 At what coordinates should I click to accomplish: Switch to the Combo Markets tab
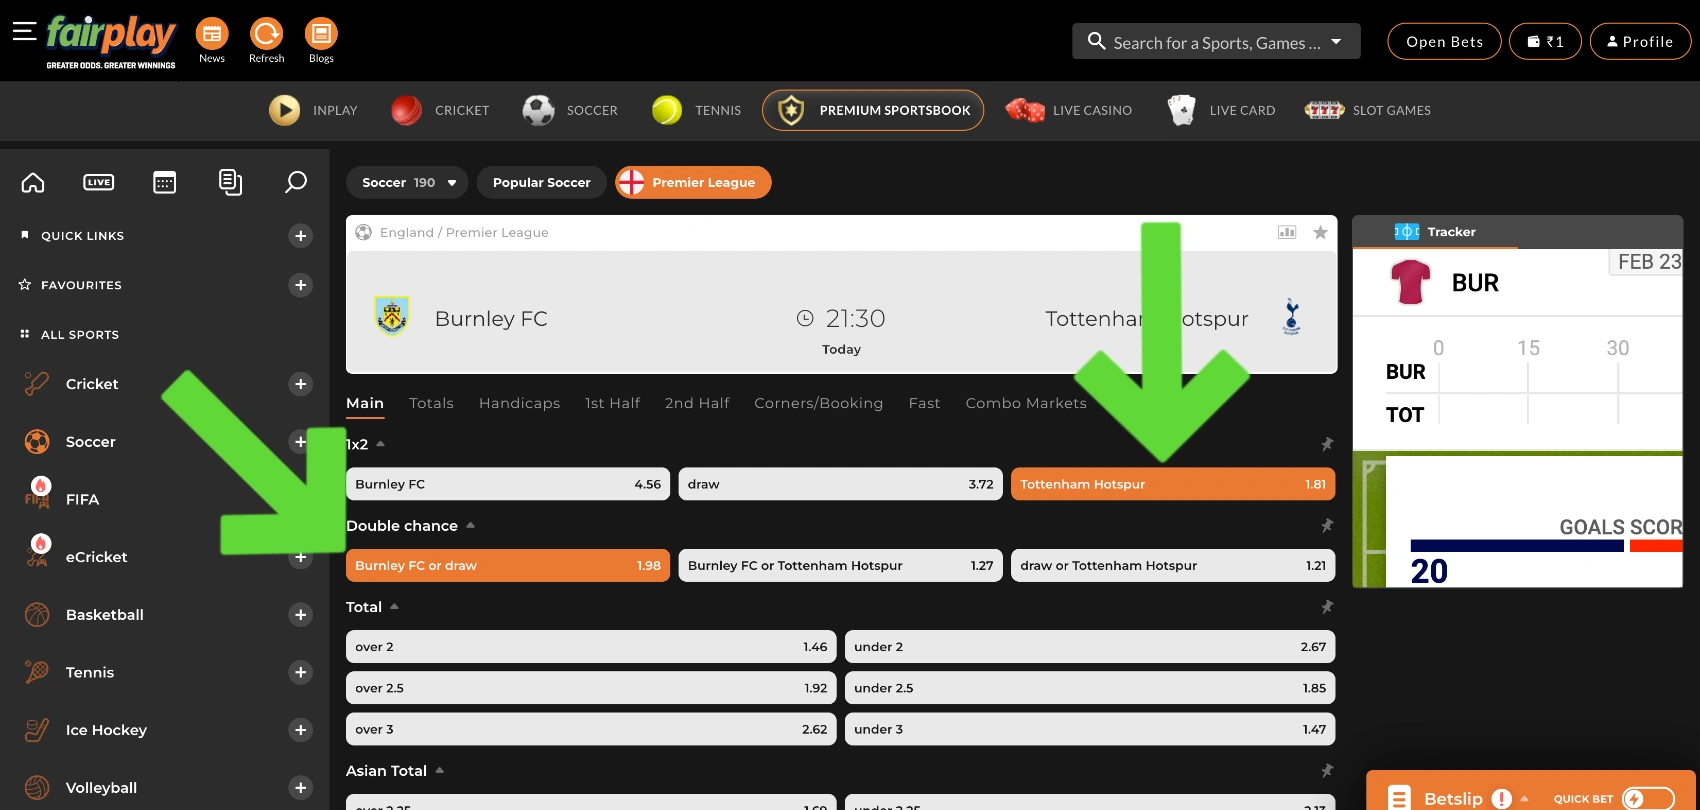coord(1026,403)
